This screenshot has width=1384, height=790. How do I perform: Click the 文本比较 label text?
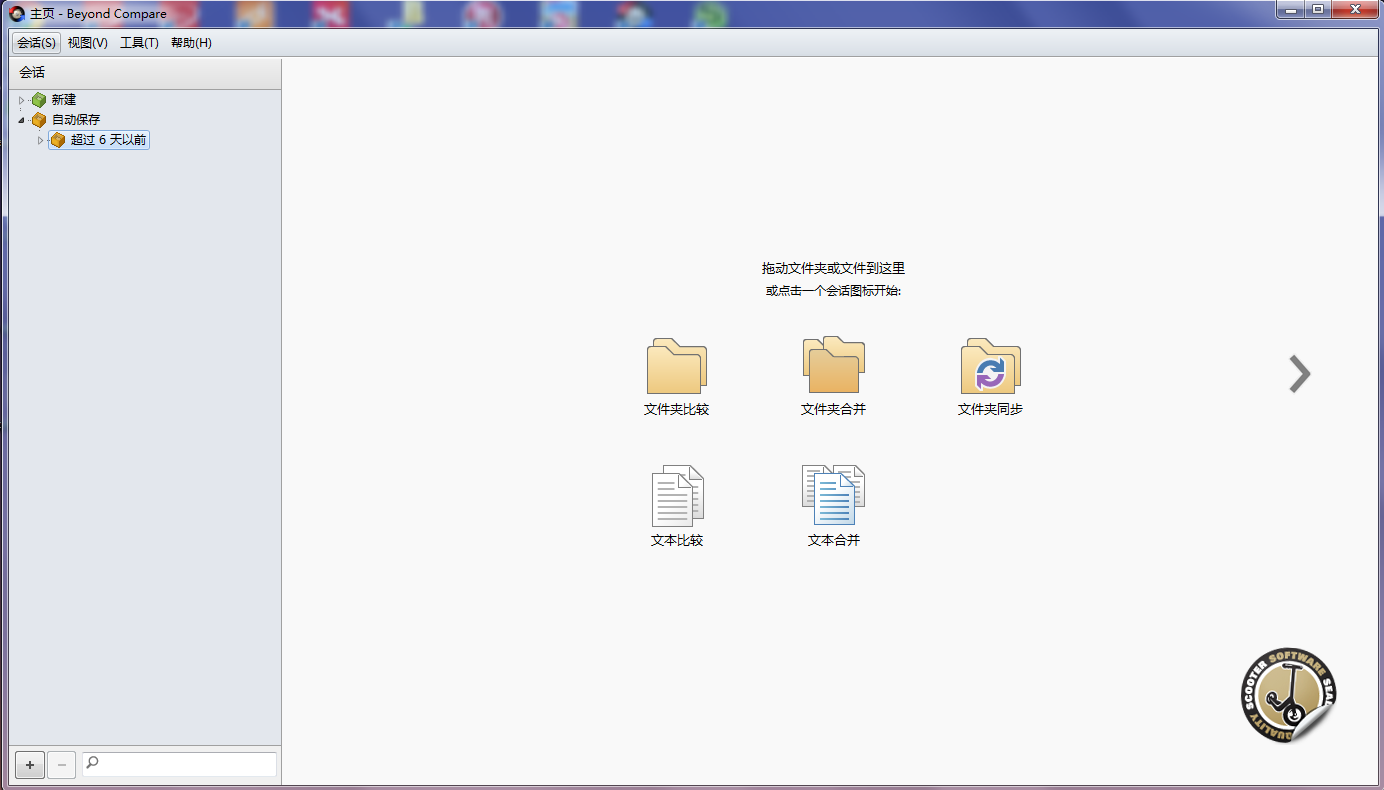pos(677,540)
